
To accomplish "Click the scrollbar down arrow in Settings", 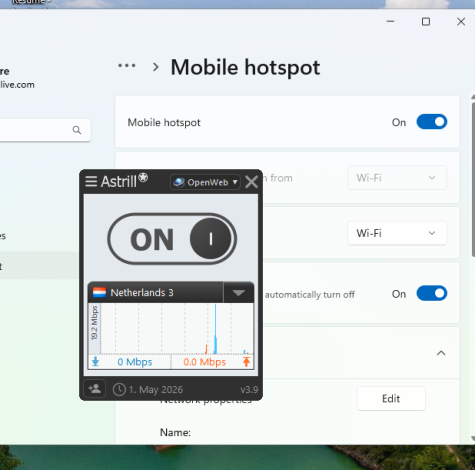I will tap(473, 438).
